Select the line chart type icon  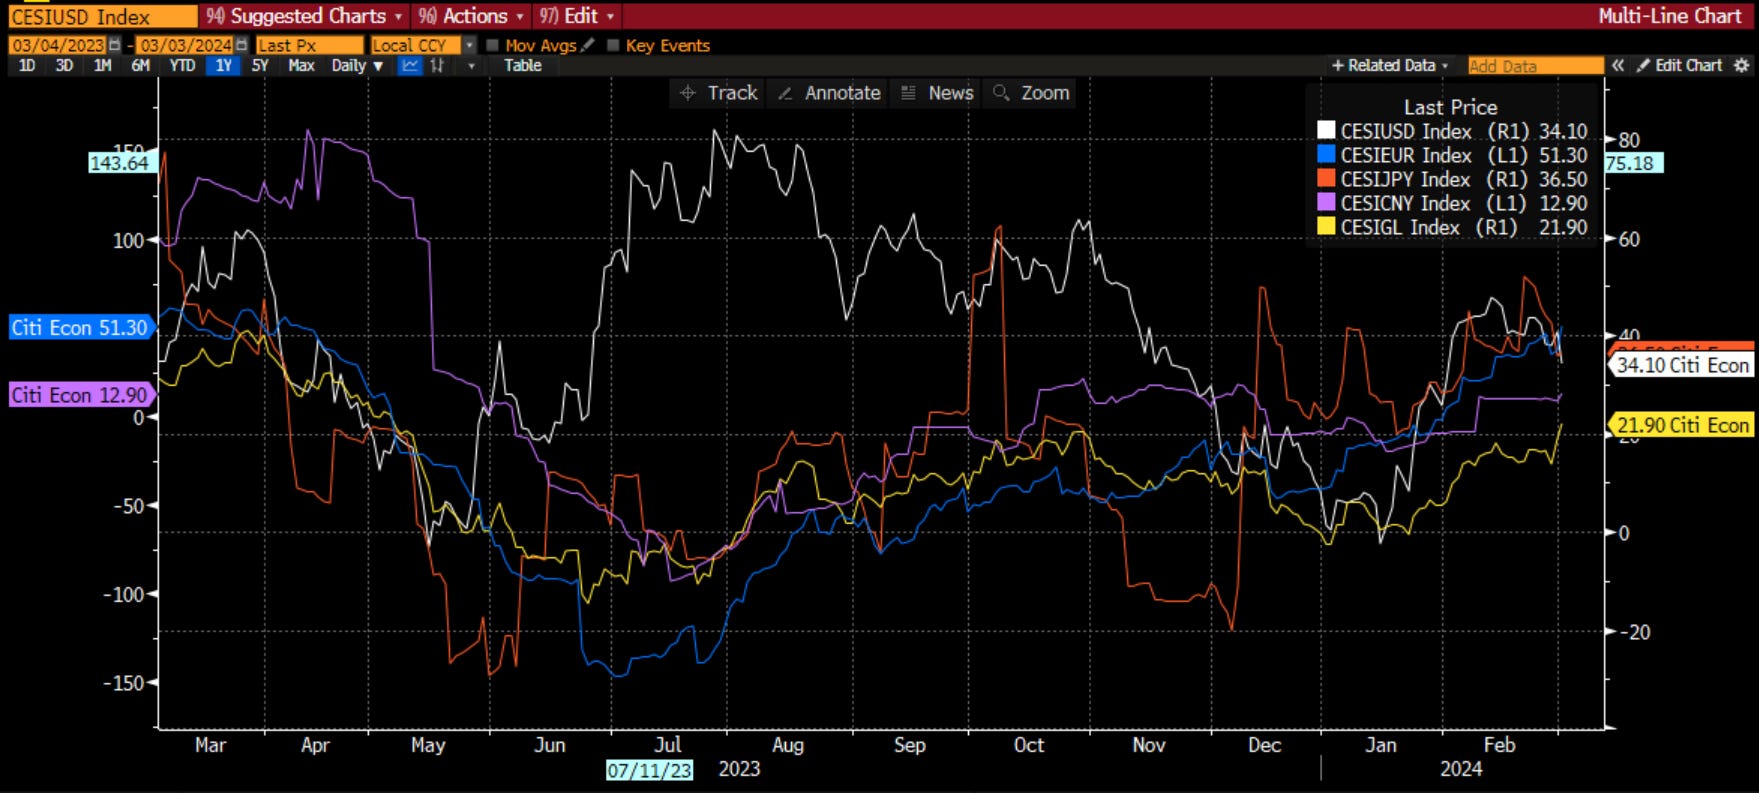pyautogui.click(x=410, y=65)
